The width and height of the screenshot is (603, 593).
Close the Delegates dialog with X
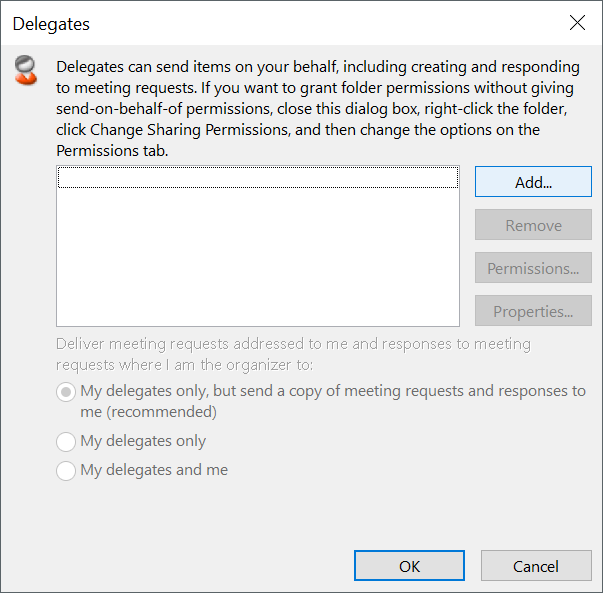577,23
